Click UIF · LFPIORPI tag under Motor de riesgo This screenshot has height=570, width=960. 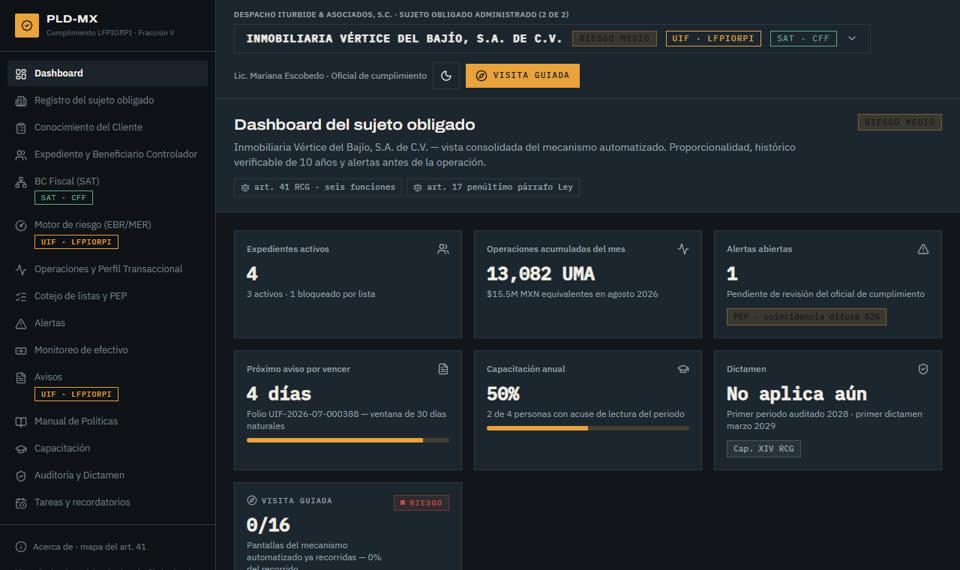(77, 242)
